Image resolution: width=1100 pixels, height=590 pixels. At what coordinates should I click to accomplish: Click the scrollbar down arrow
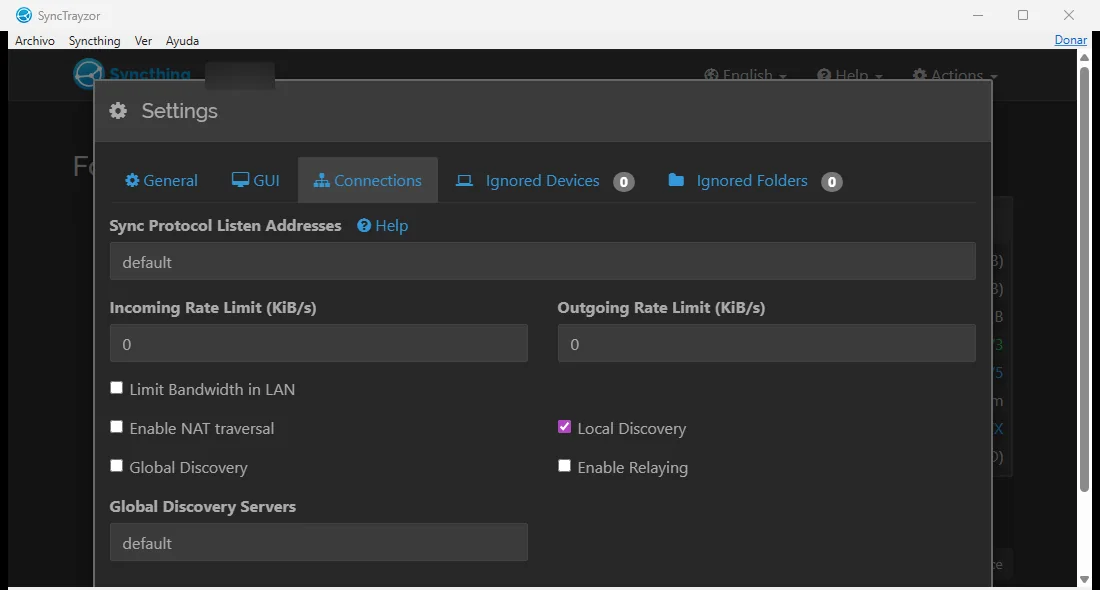click(1084, 579)
